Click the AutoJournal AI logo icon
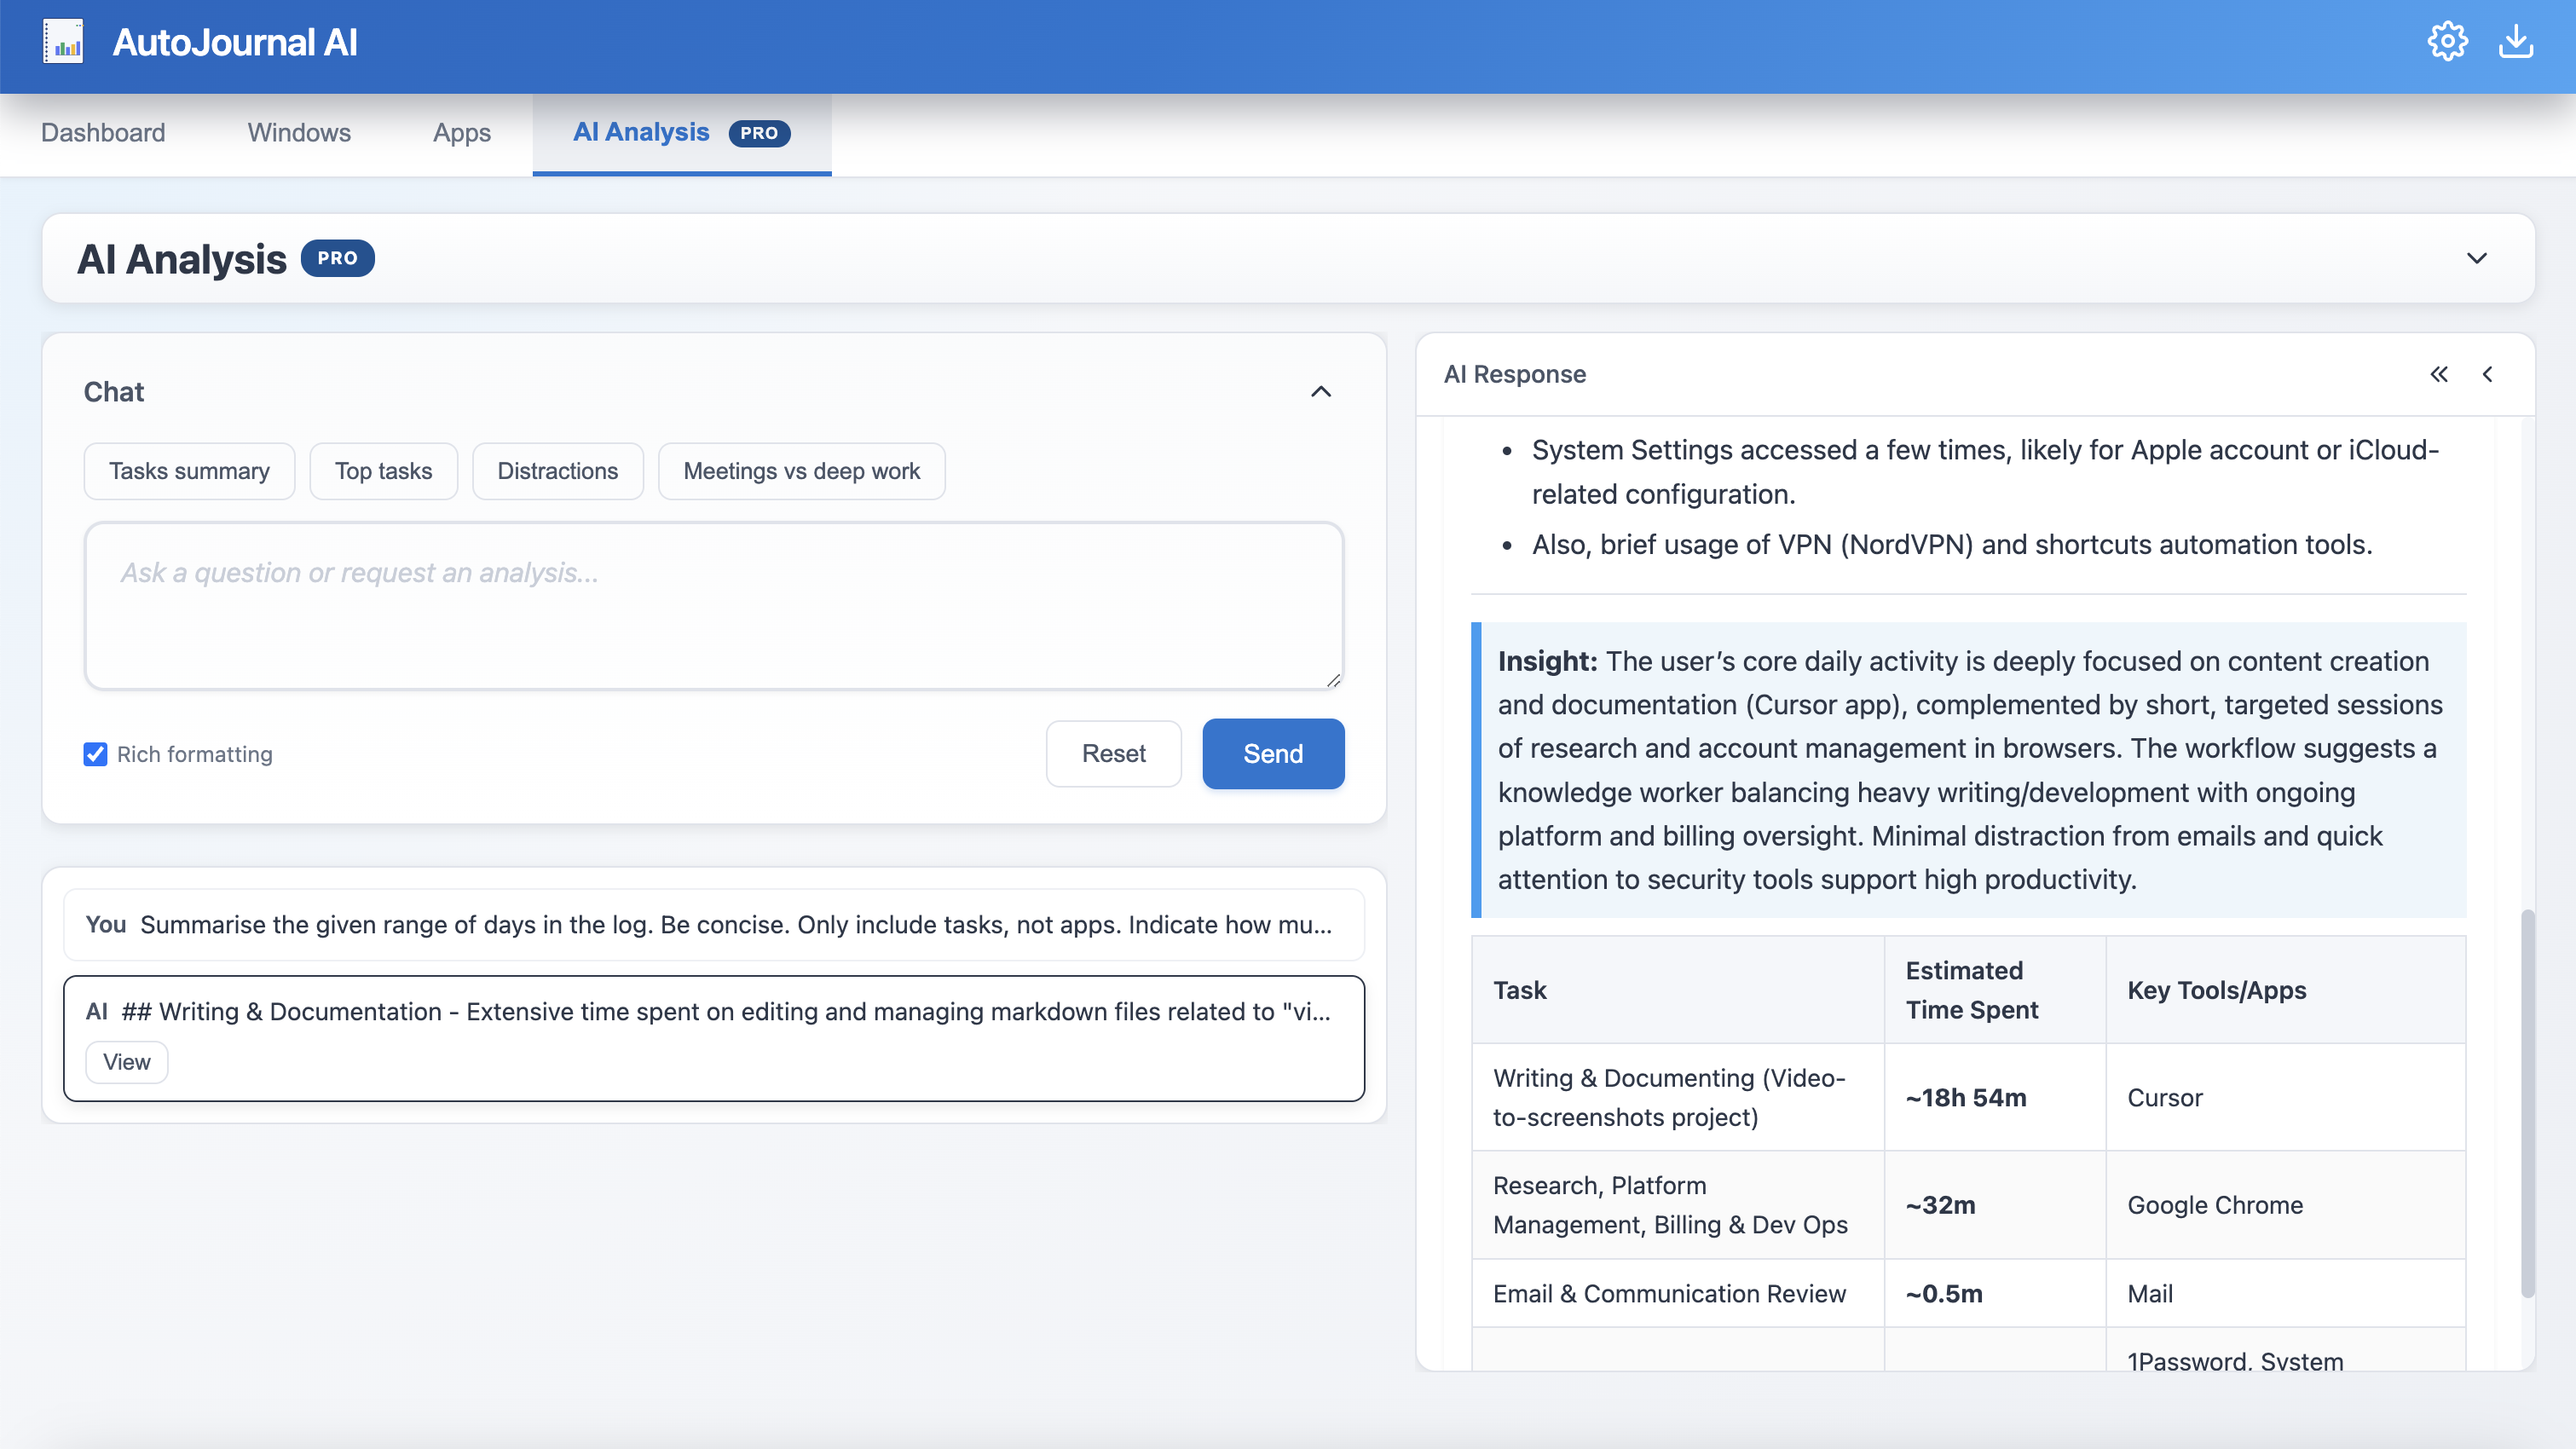This screenshot has width=2576, height=1449. pos(63,41)
